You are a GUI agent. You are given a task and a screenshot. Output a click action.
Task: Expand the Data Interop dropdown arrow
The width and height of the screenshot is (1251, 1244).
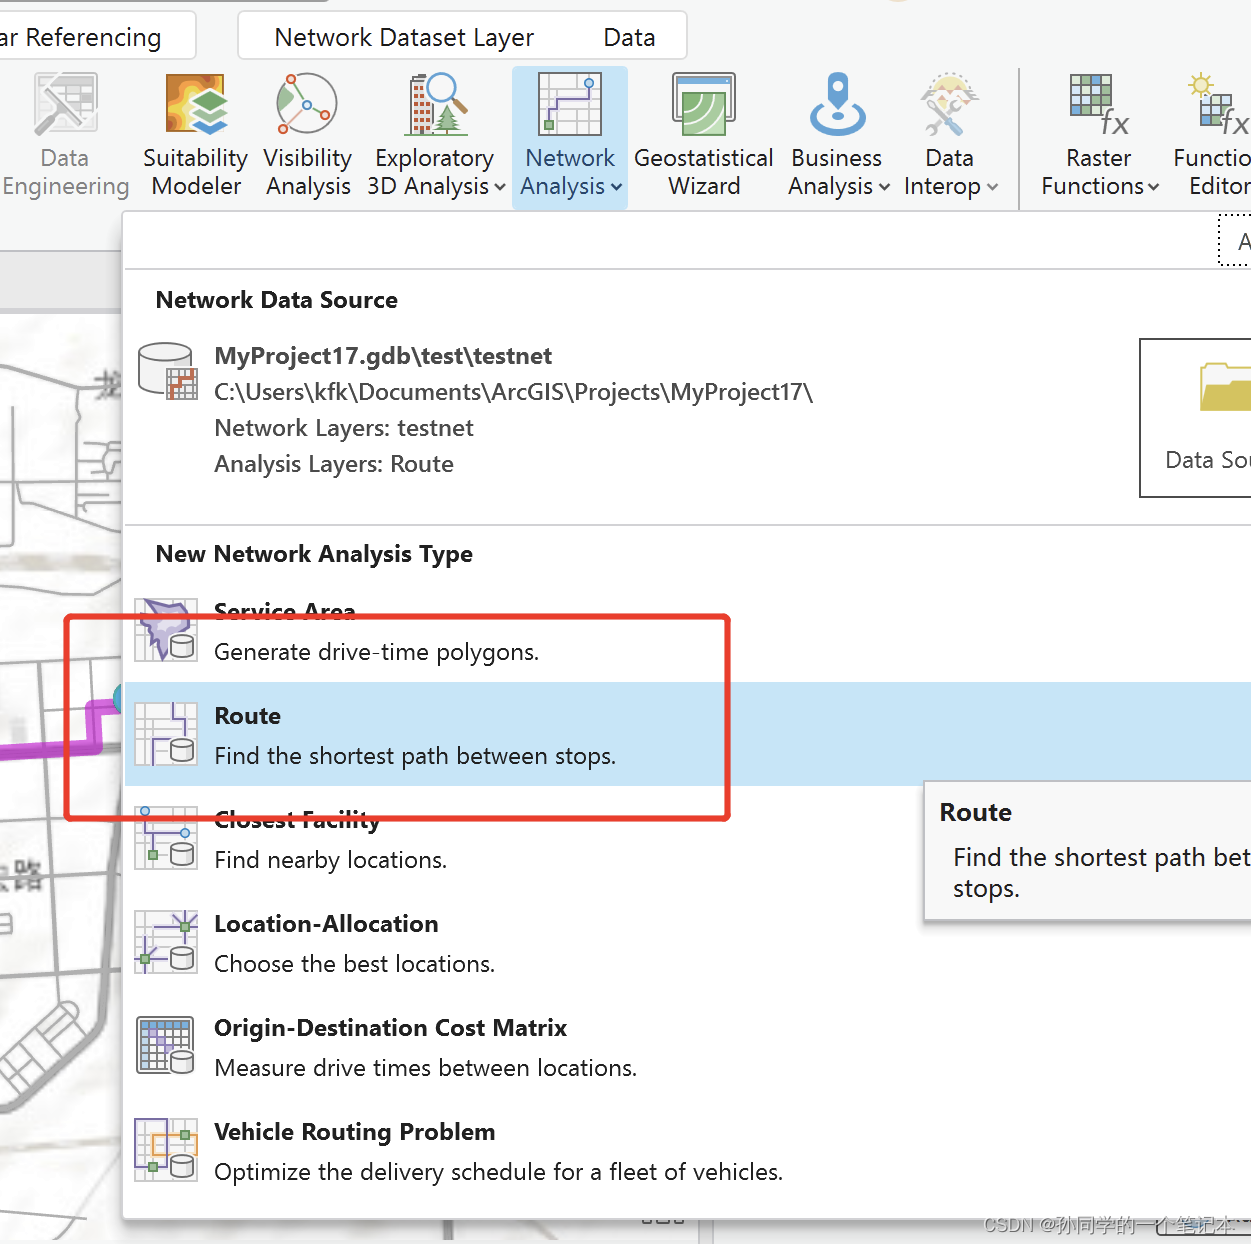pos(992,187)
